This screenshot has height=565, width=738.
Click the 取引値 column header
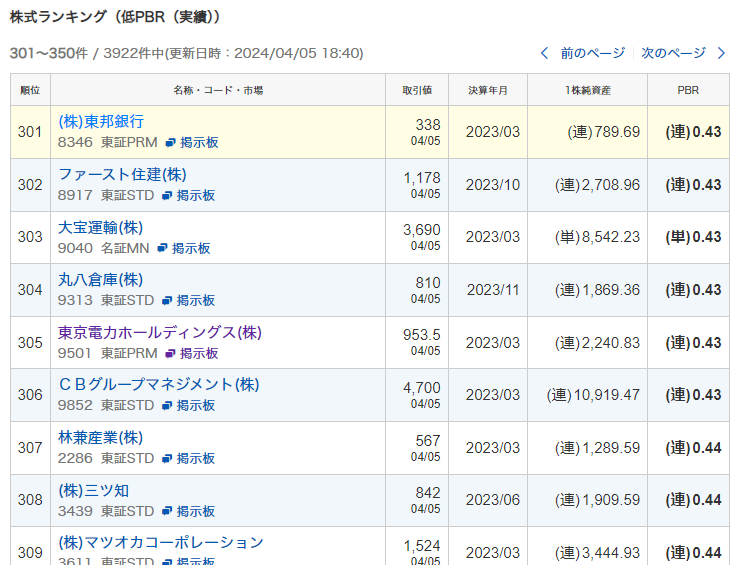[417, 90]
